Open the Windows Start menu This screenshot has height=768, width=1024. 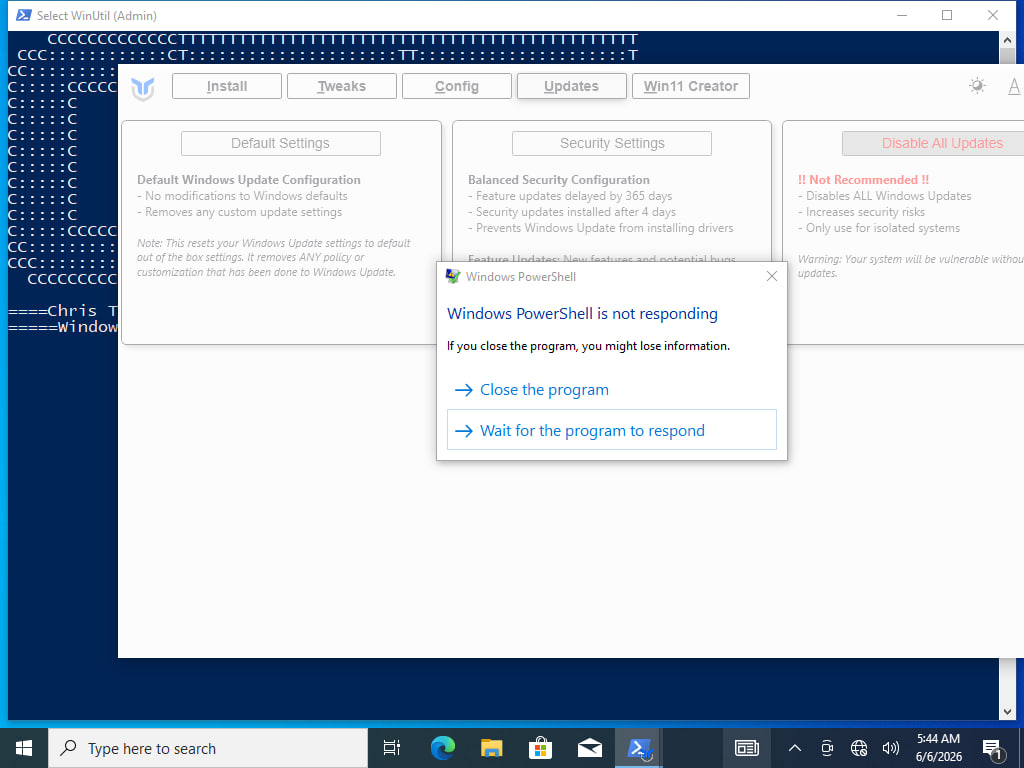pos(24,748)
